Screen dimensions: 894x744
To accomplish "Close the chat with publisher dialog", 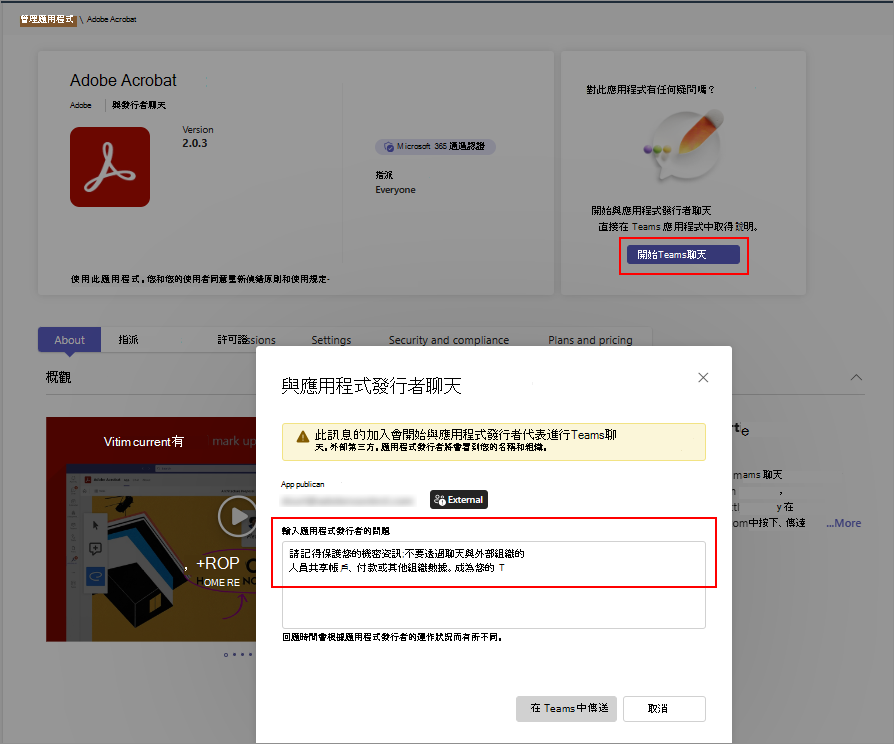I will (703, 377).
